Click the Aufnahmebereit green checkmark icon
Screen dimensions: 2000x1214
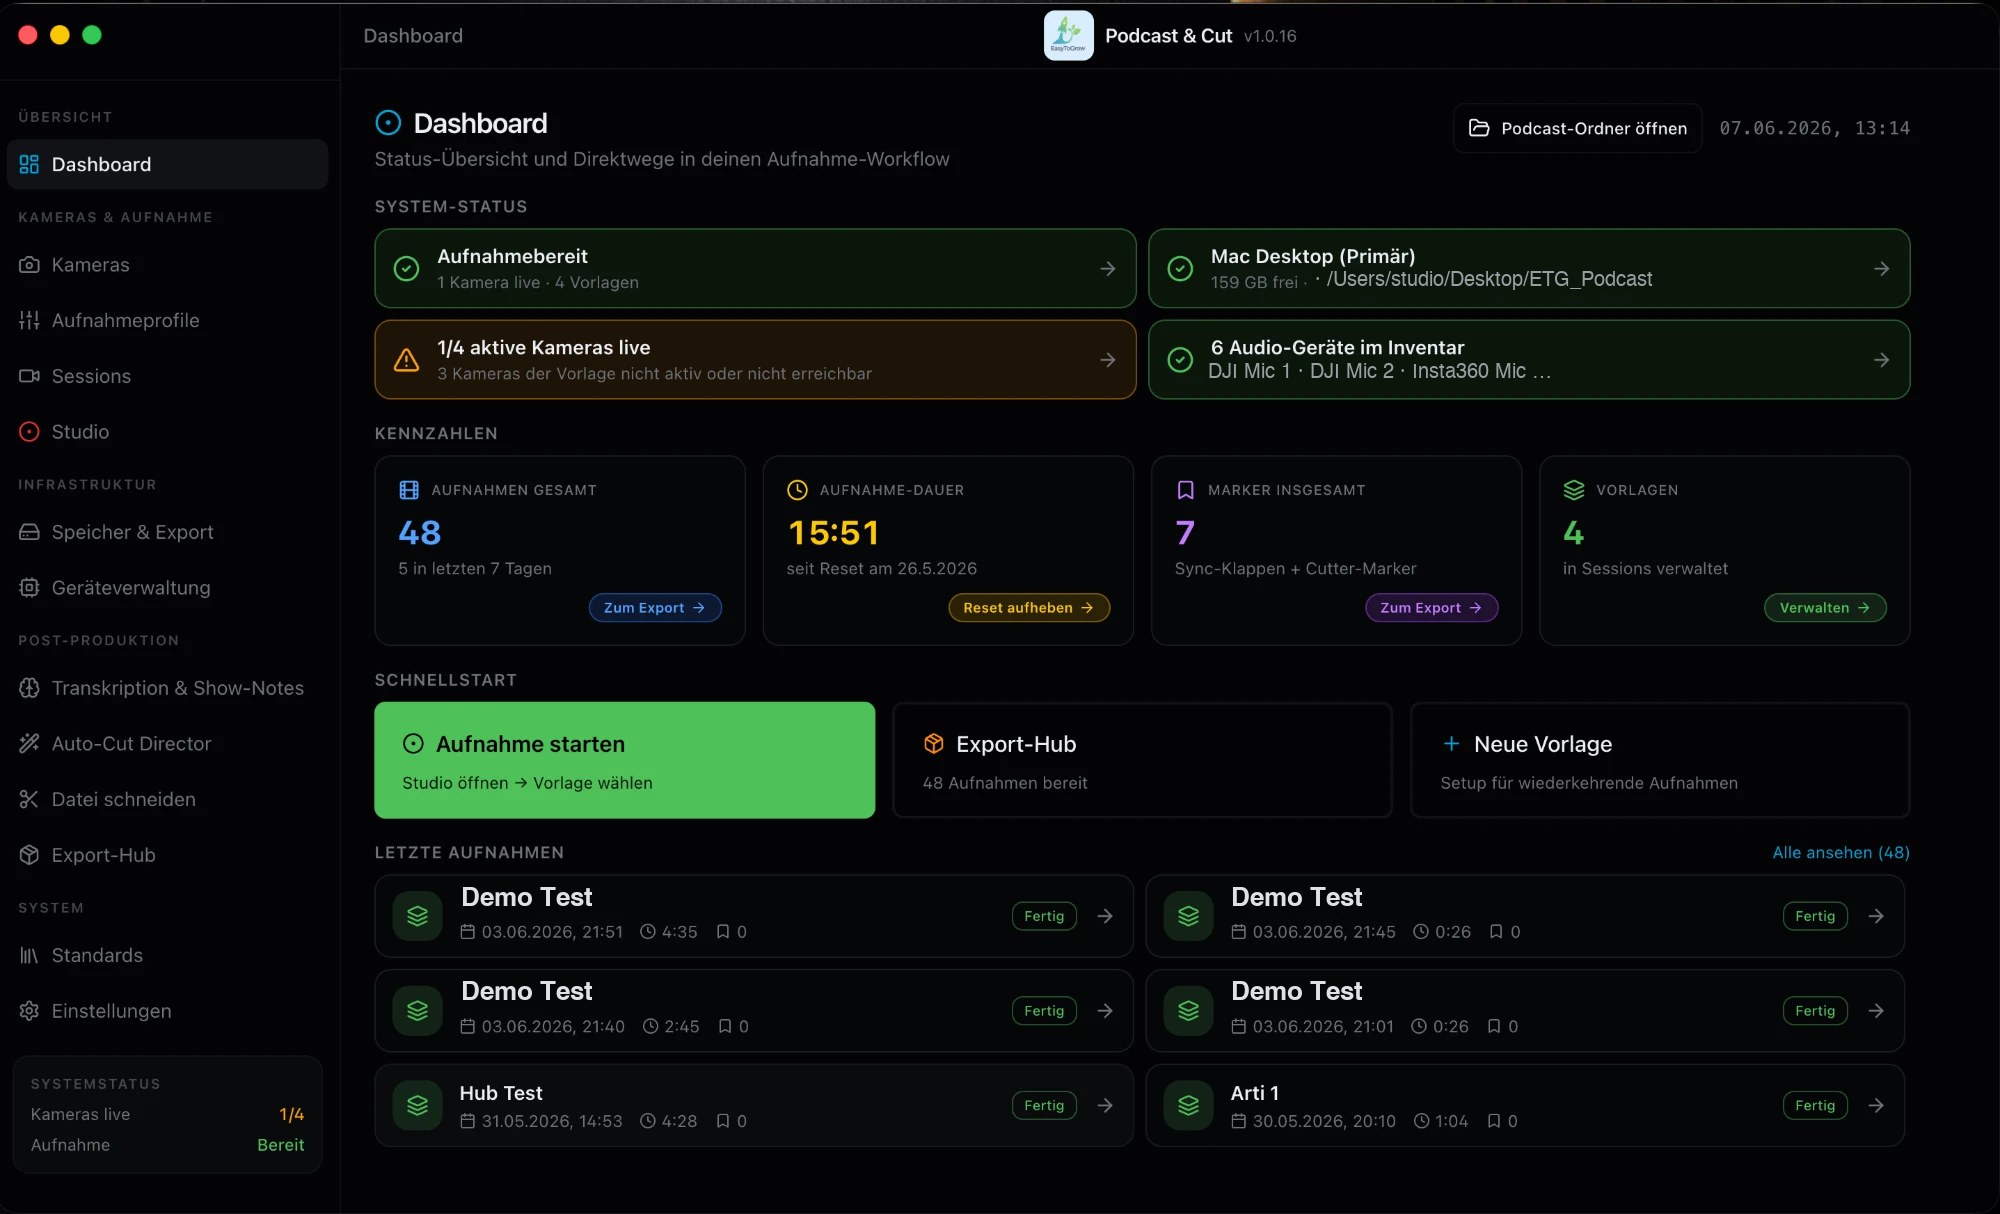point(406,269)
